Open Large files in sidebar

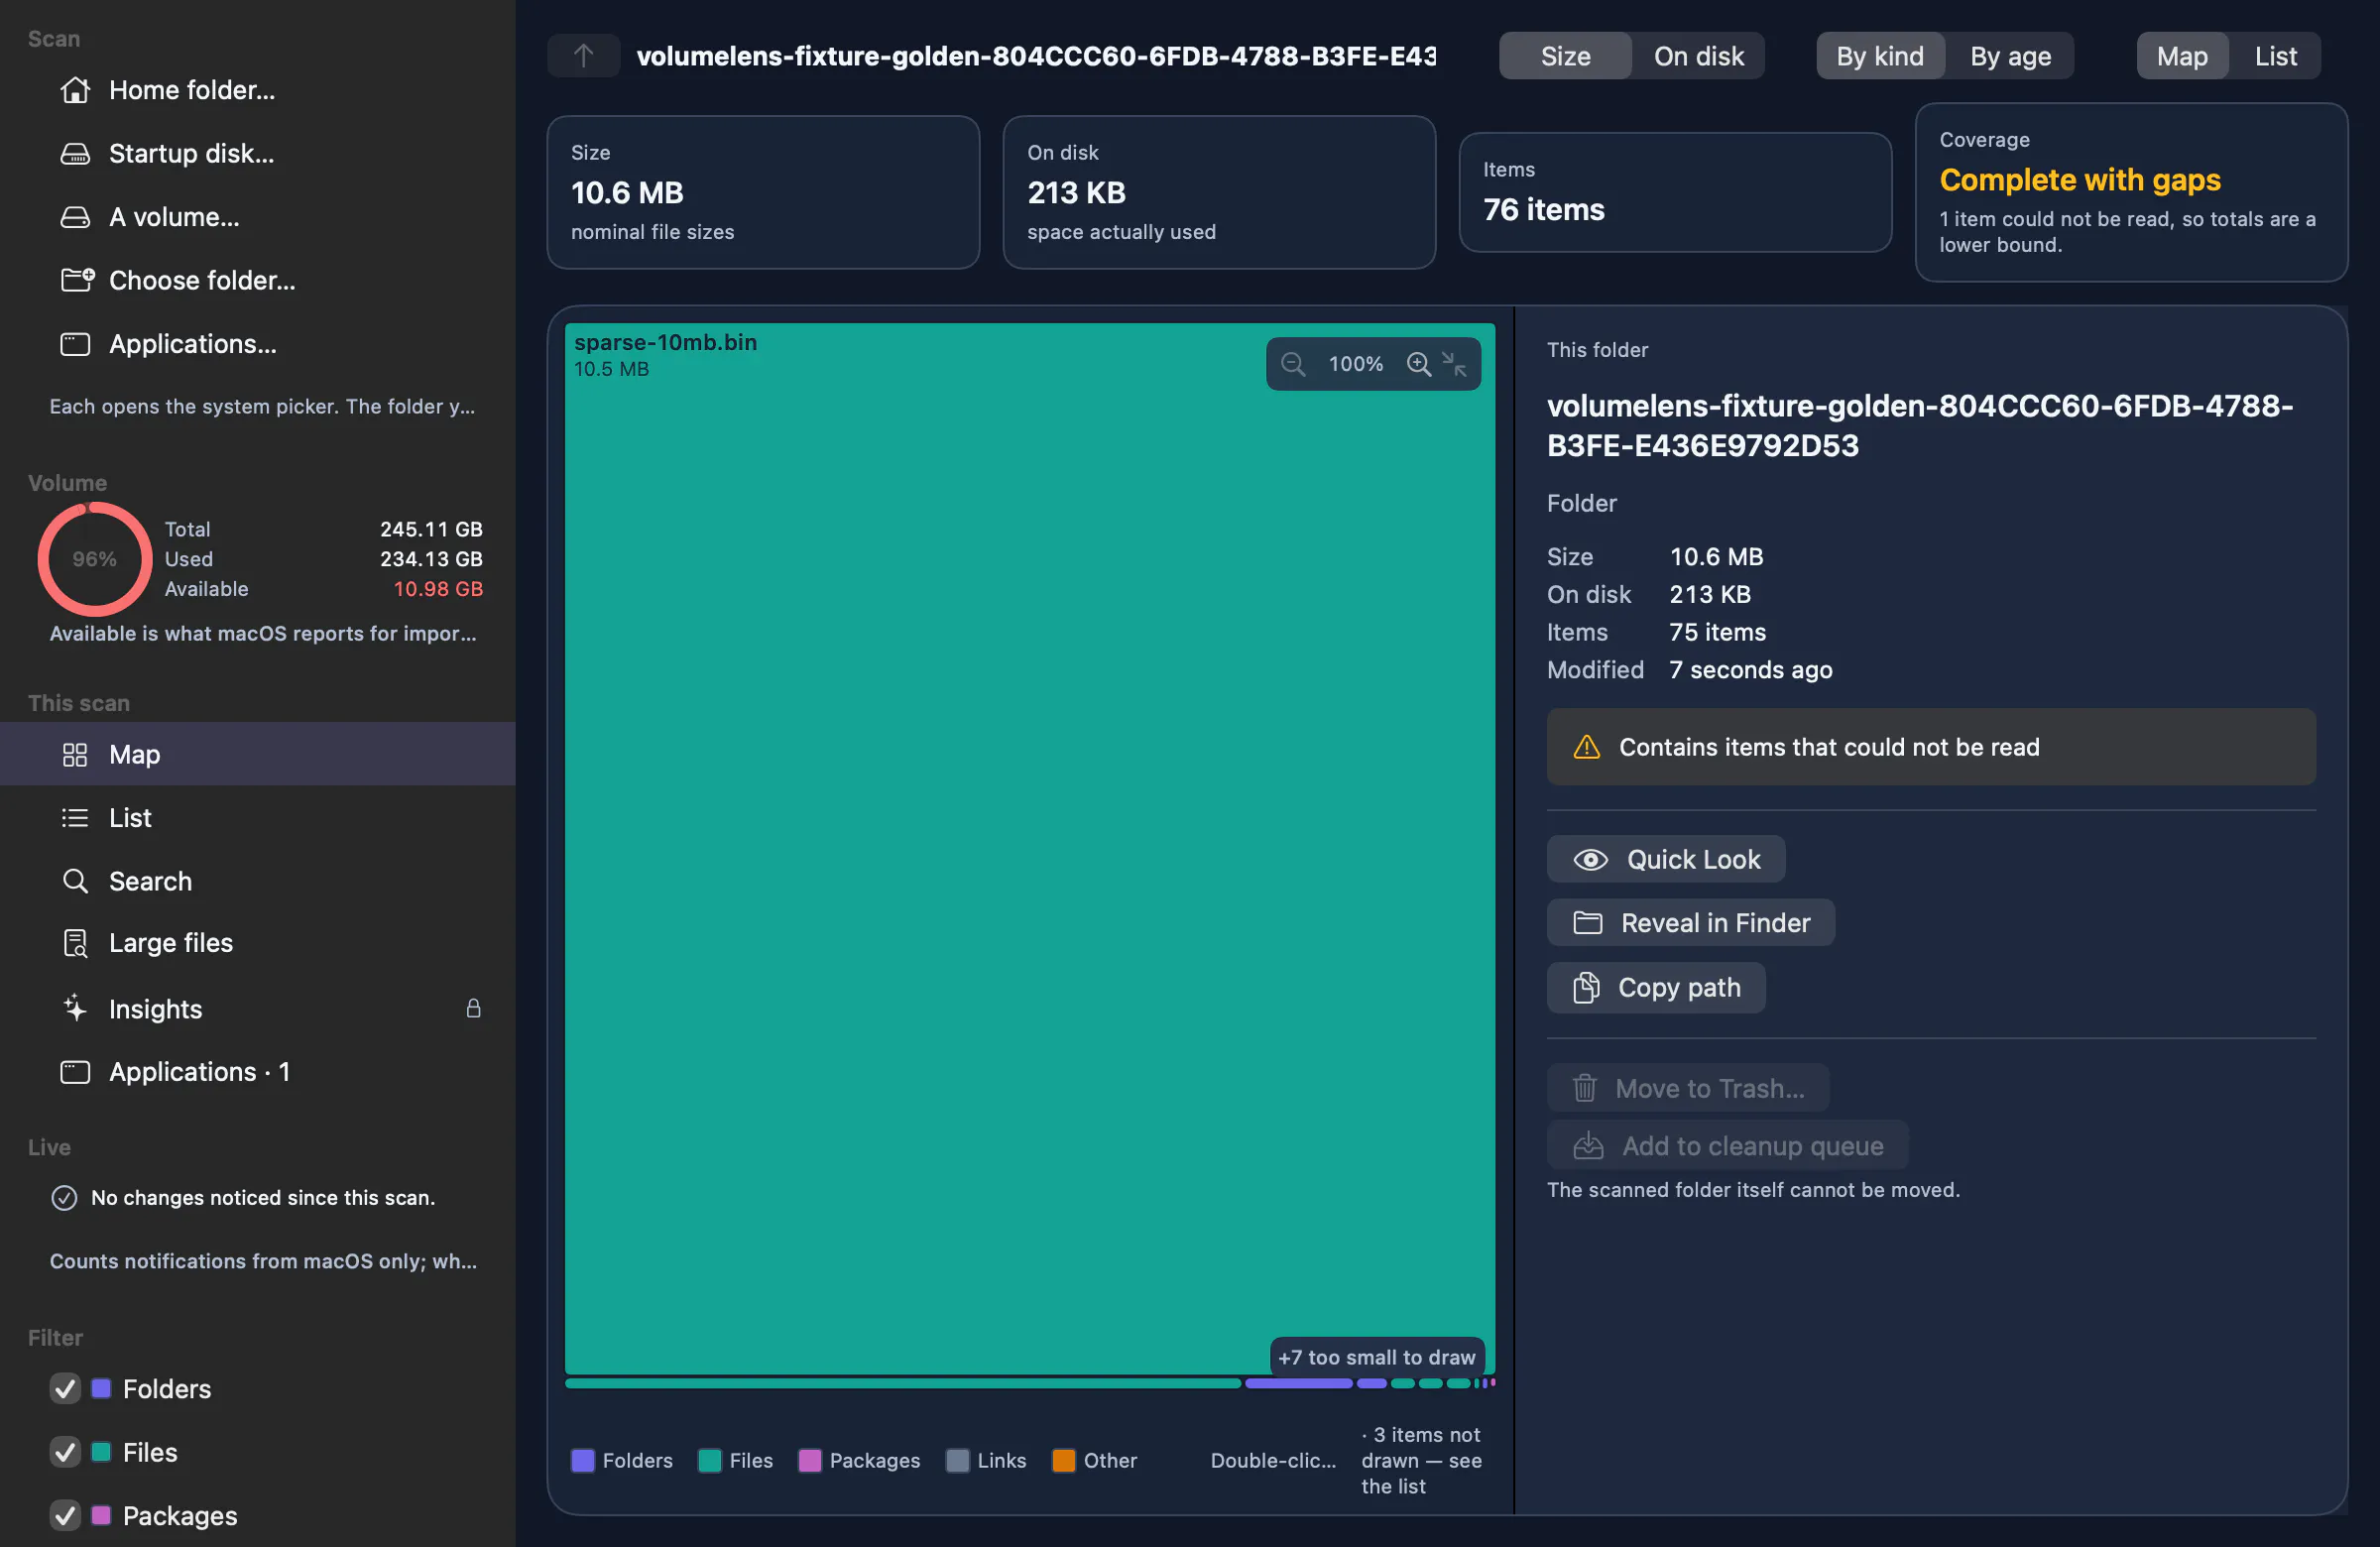tap(258, 943)
